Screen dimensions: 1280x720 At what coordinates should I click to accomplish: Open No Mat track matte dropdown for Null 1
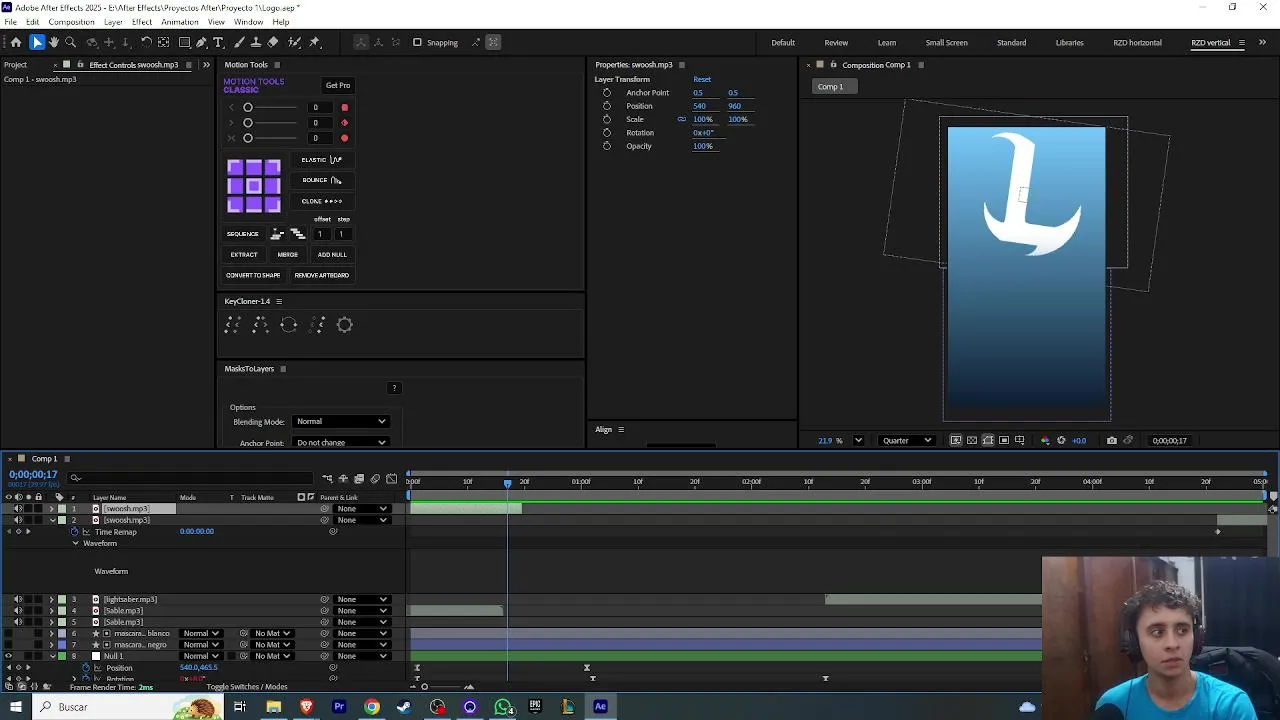[x=272, y=656]
